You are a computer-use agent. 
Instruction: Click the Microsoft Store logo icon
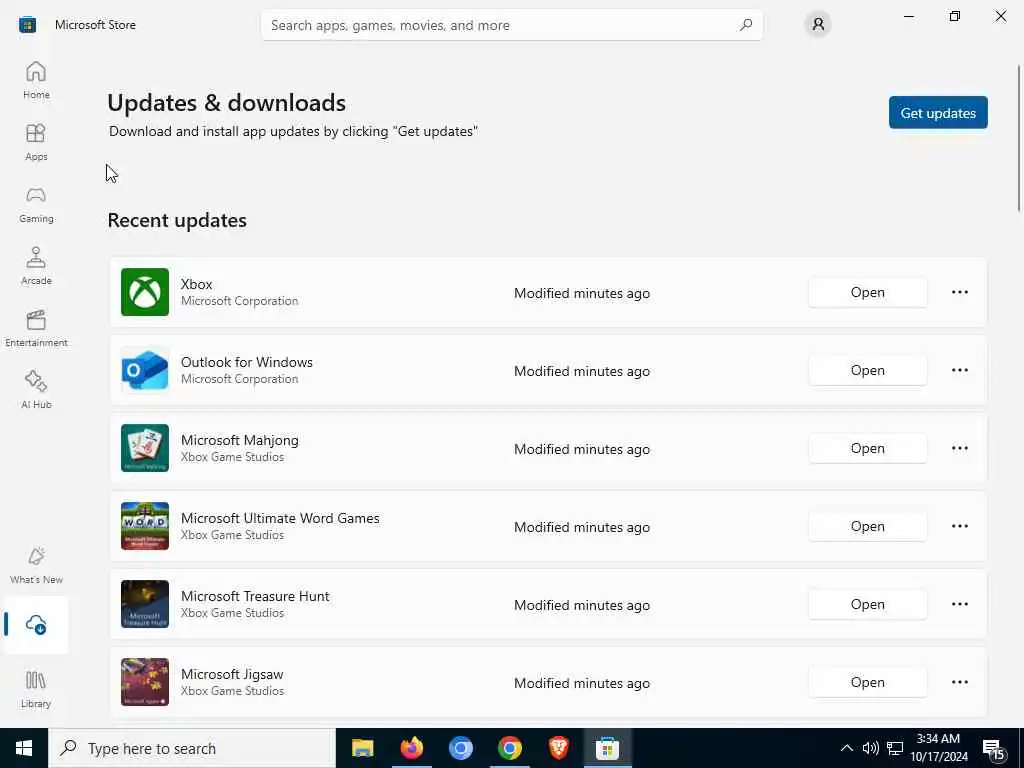pyautogui.click(x=27, y=25)
